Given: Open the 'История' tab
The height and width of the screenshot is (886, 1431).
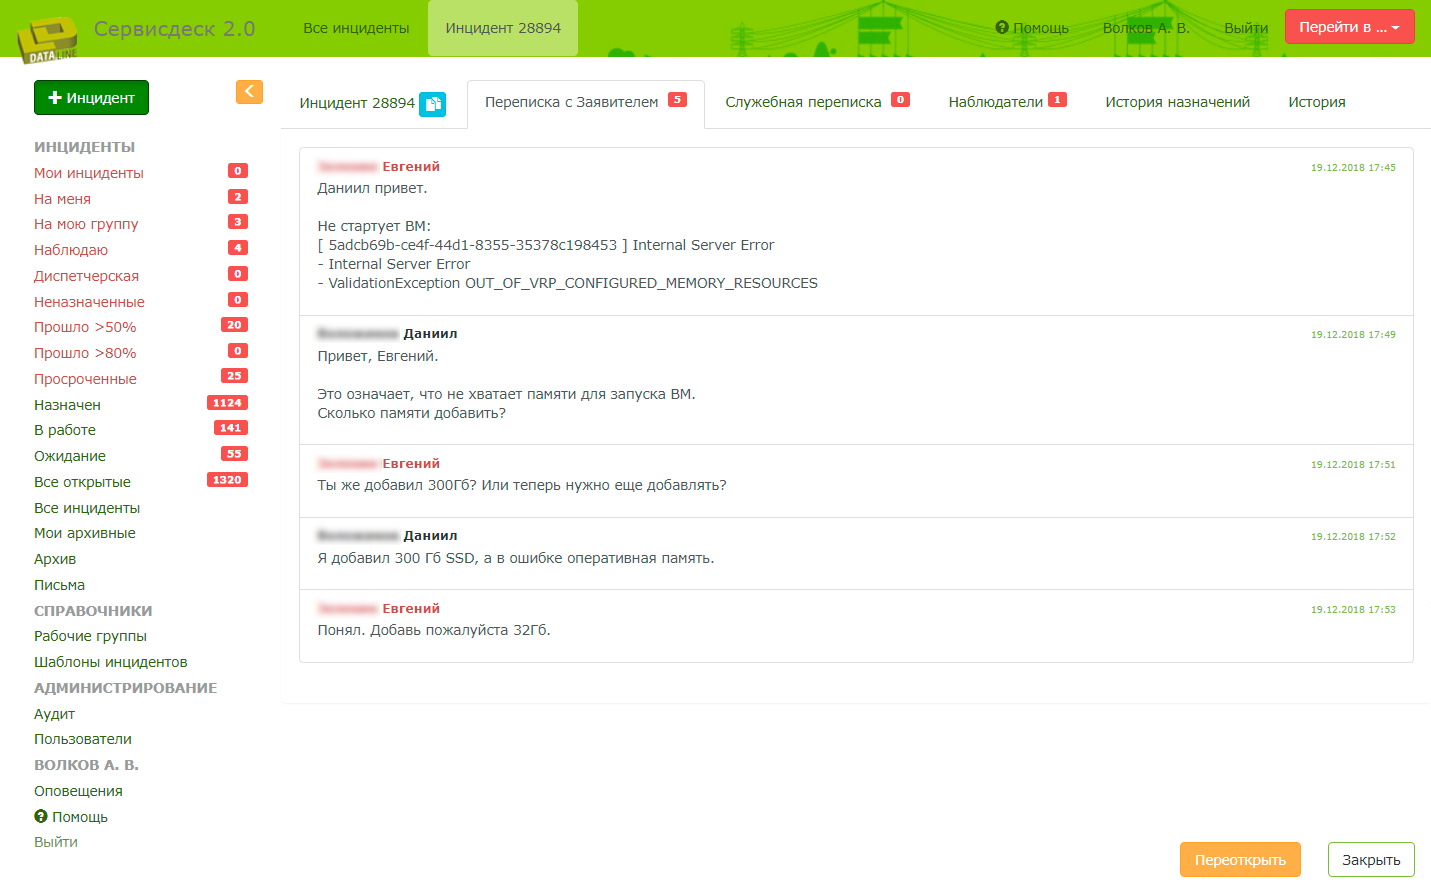Looking at the screenshot, I should [x=1316, y=101].
